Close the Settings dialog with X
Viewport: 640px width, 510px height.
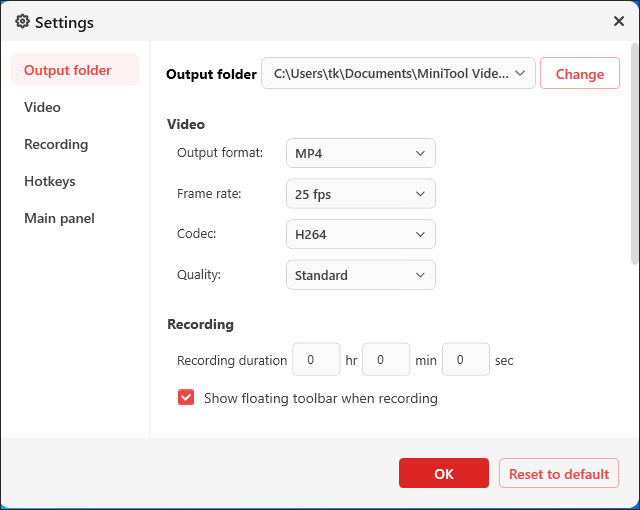point(619,21)
